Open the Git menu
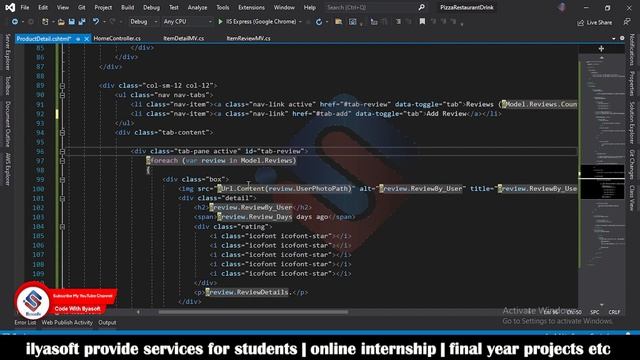Viewport: 640px width, 360px height. click(x=82, y=7)
